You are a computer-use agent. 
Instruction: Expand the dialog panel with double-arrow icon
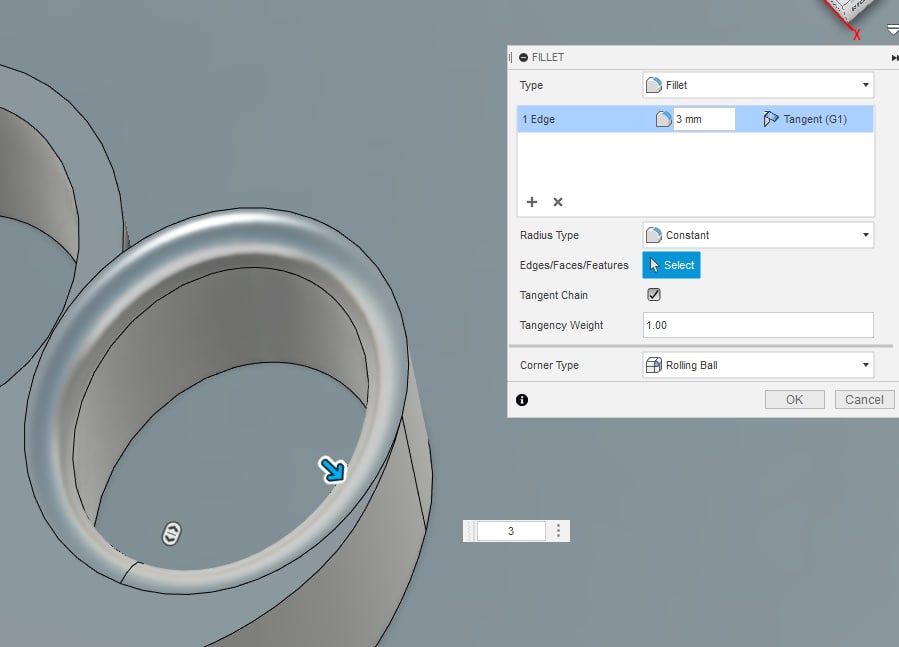[x=894, y=58]
